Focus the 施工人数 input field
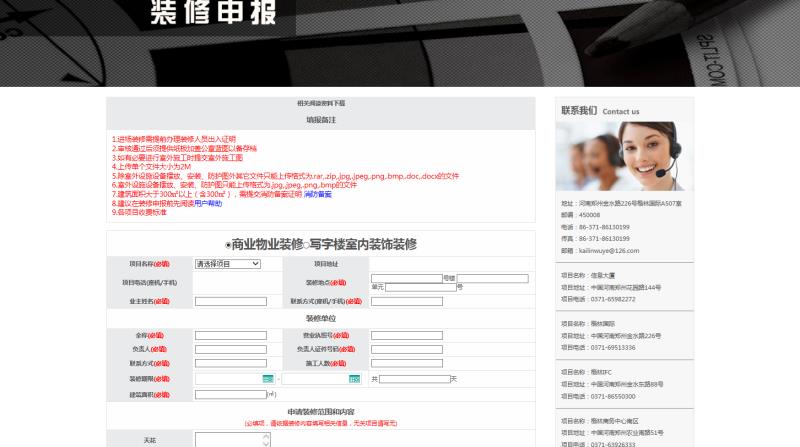The width and height of the screenshot is (800, 447). tap(406, 364)
